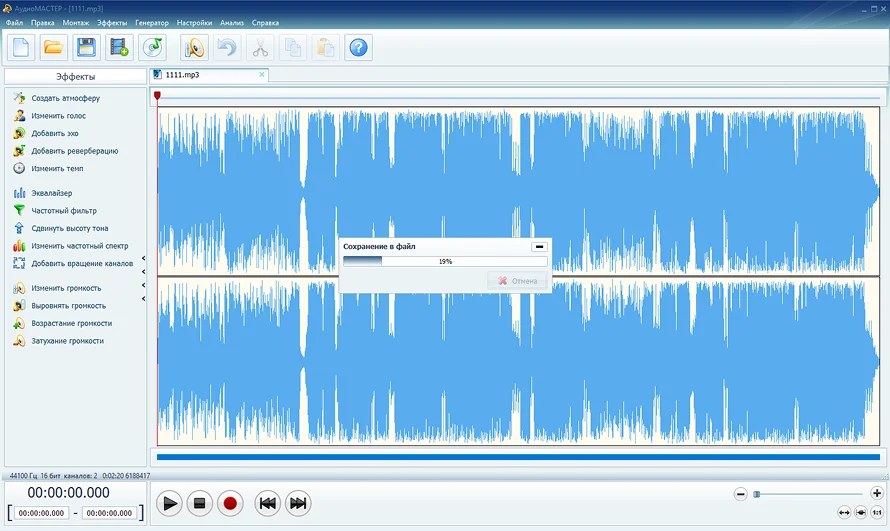Viewport: 890px width, 531px height.
Task: Open the Файл menu
Action: pyautogui.click(x=14, y=23)
